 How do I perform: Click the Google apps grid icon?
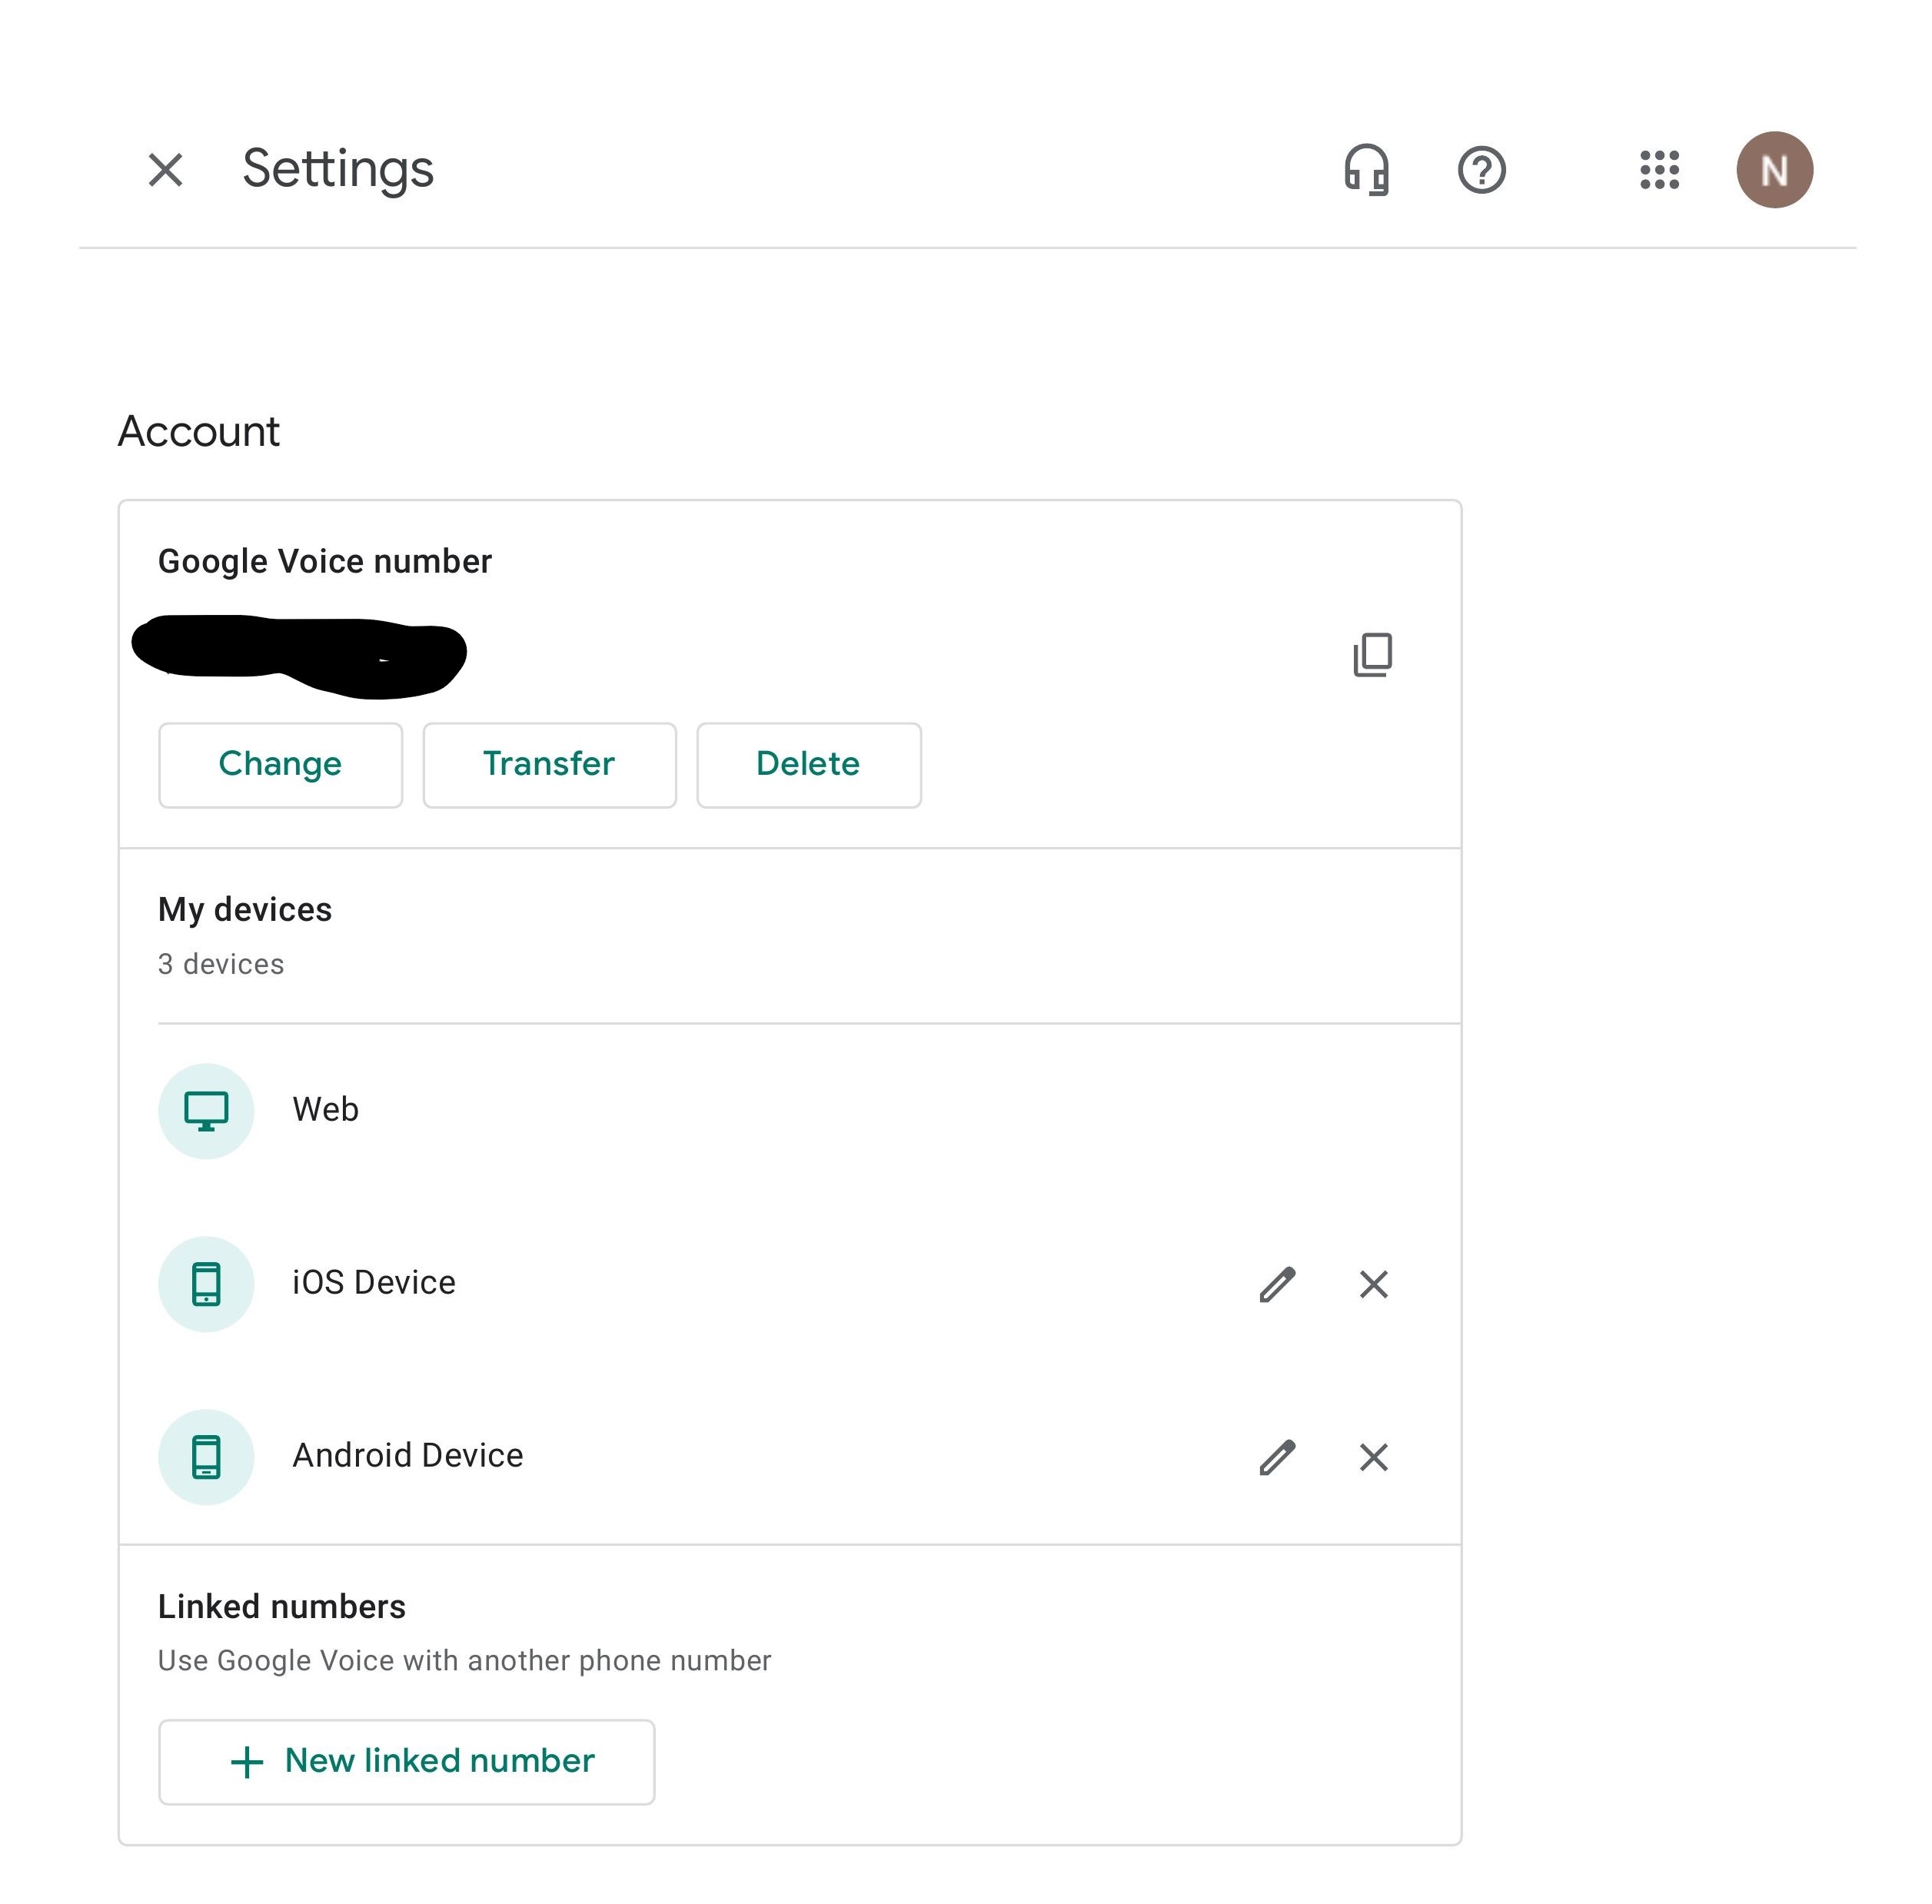coord(1657,169)
